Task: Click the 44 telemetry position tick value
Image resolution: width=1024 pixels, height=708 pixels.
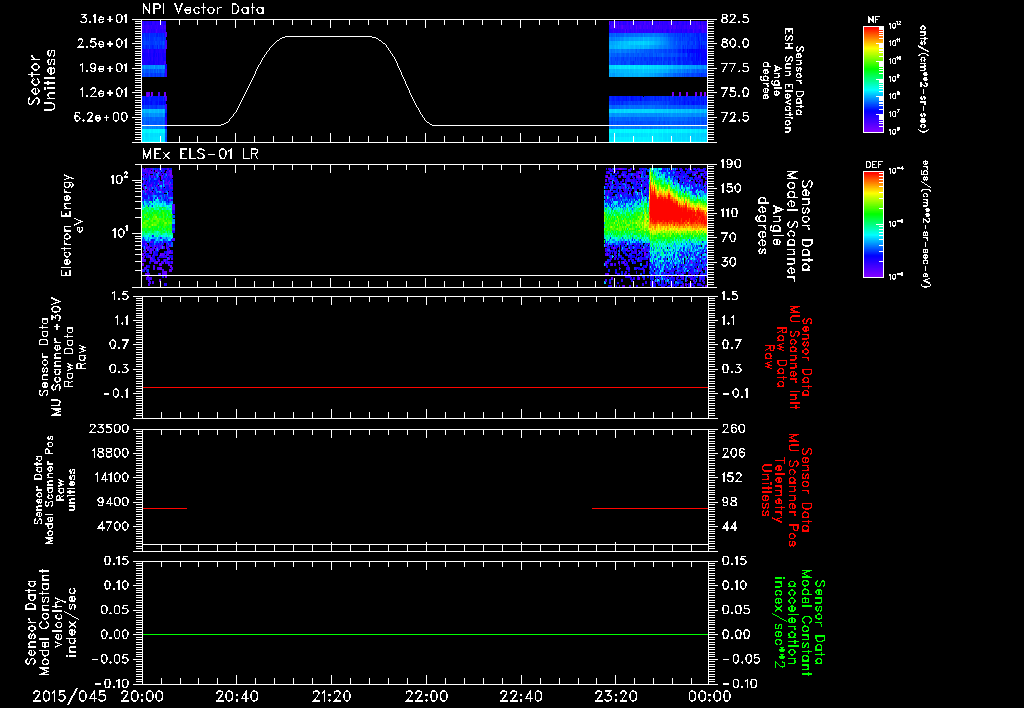Action: point(729,526)
